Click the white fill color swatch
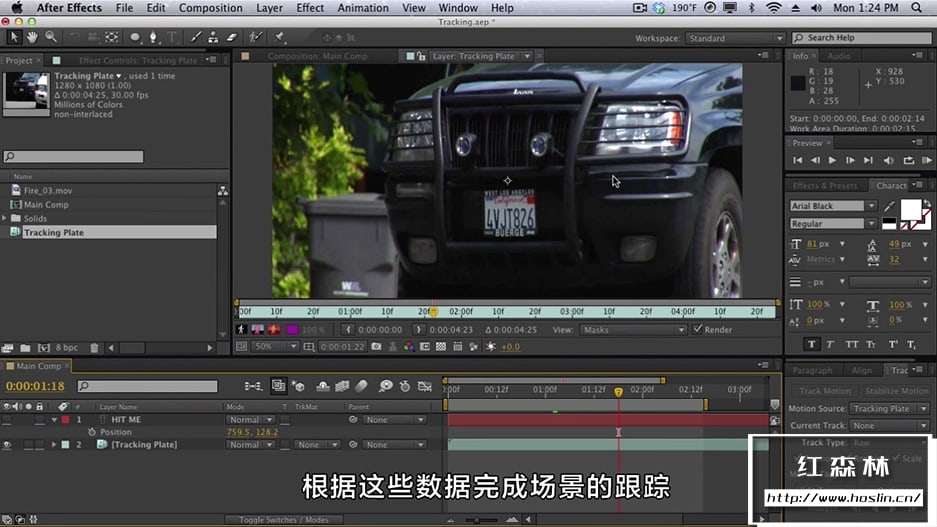The height and width of the screenshot is (527, 937). click(x=911, y=209)
